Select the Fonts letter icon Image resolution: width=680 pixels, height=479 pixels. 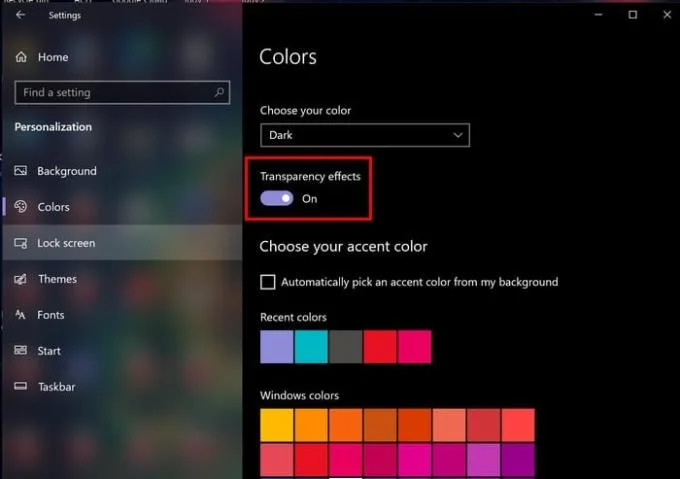[x=20, y=315]
